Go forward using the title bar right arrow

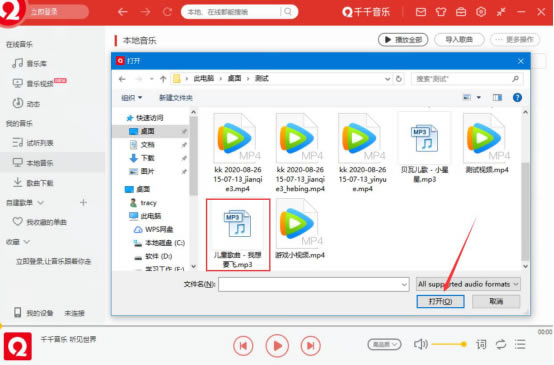[145, 12]
